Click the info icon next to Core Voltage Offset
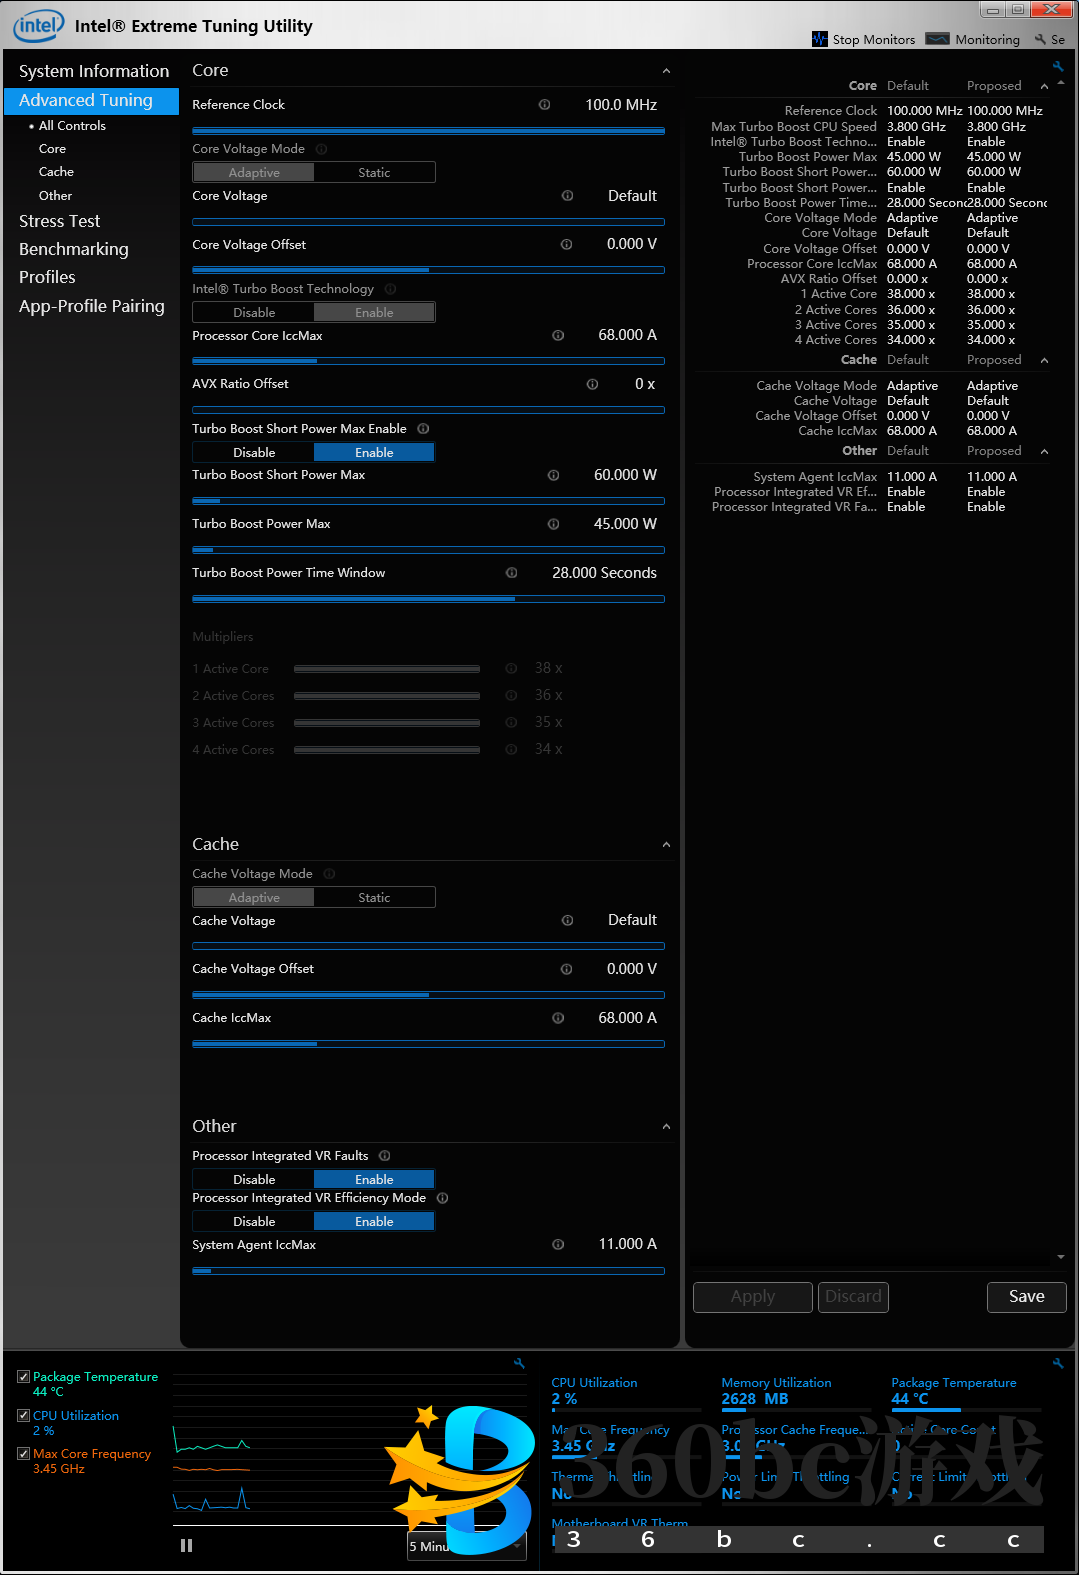The width and height of the screenshot is (1079, 1575). [566, 245]
